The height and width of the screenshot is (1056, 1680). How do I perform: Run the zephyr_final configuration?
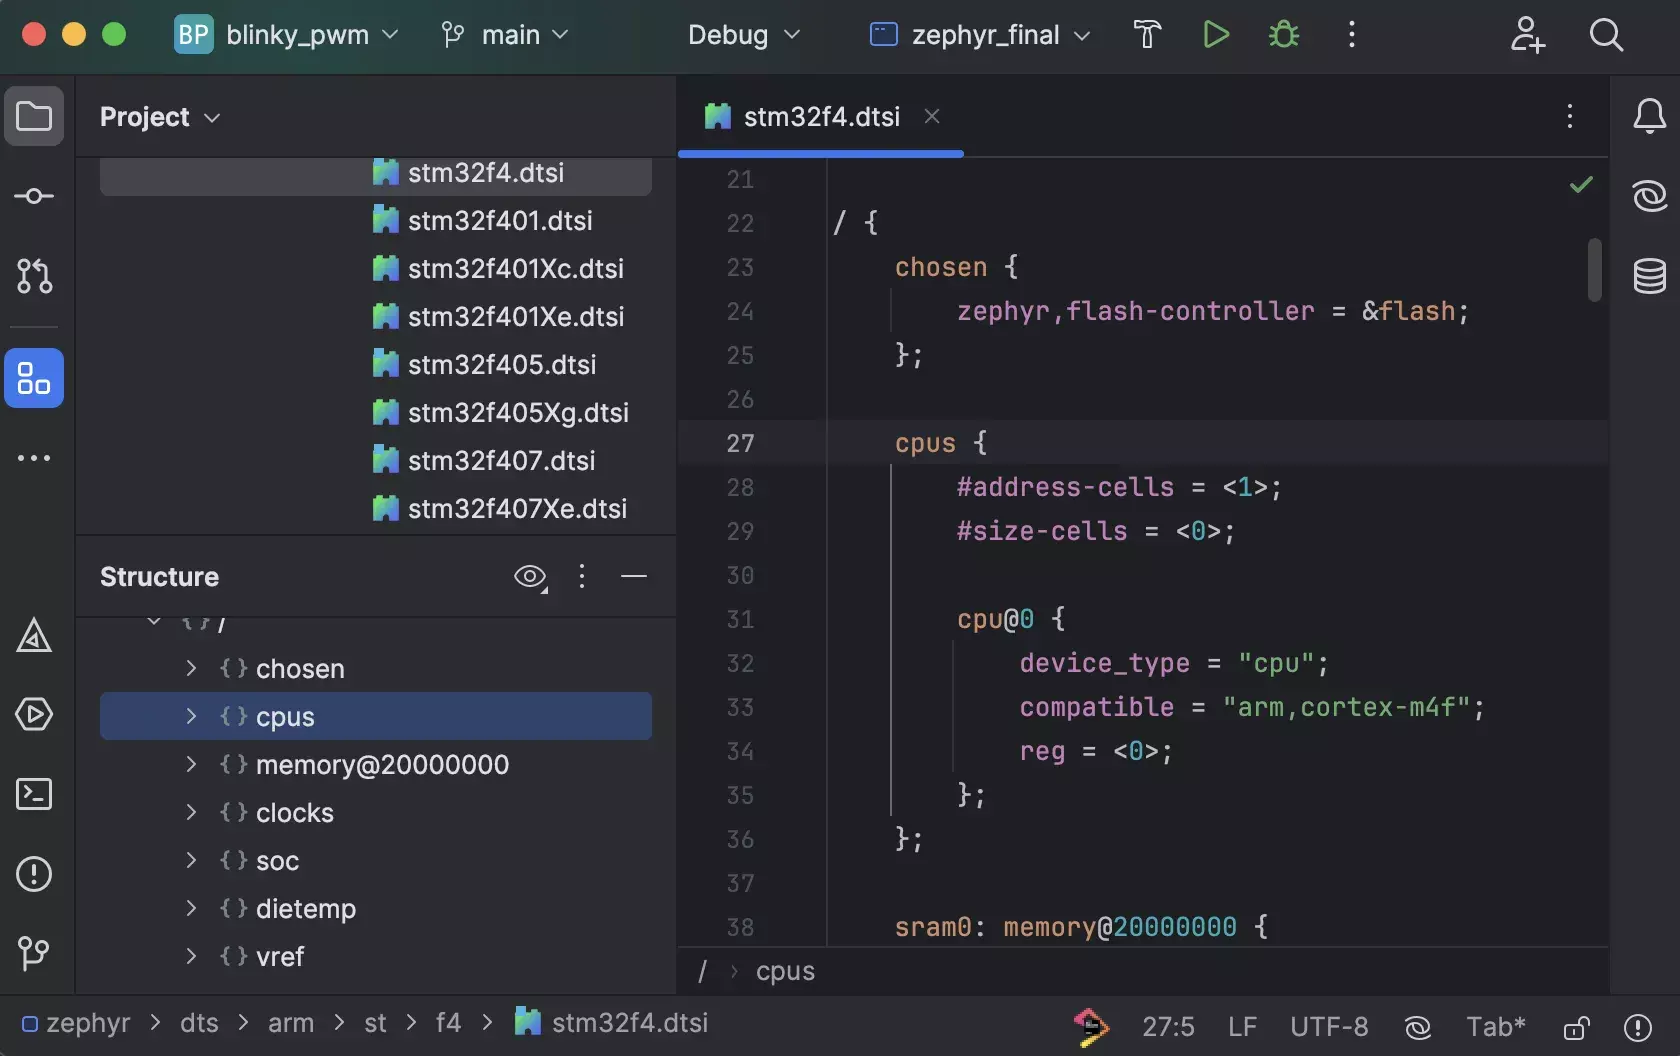[x=1215, y=35]
